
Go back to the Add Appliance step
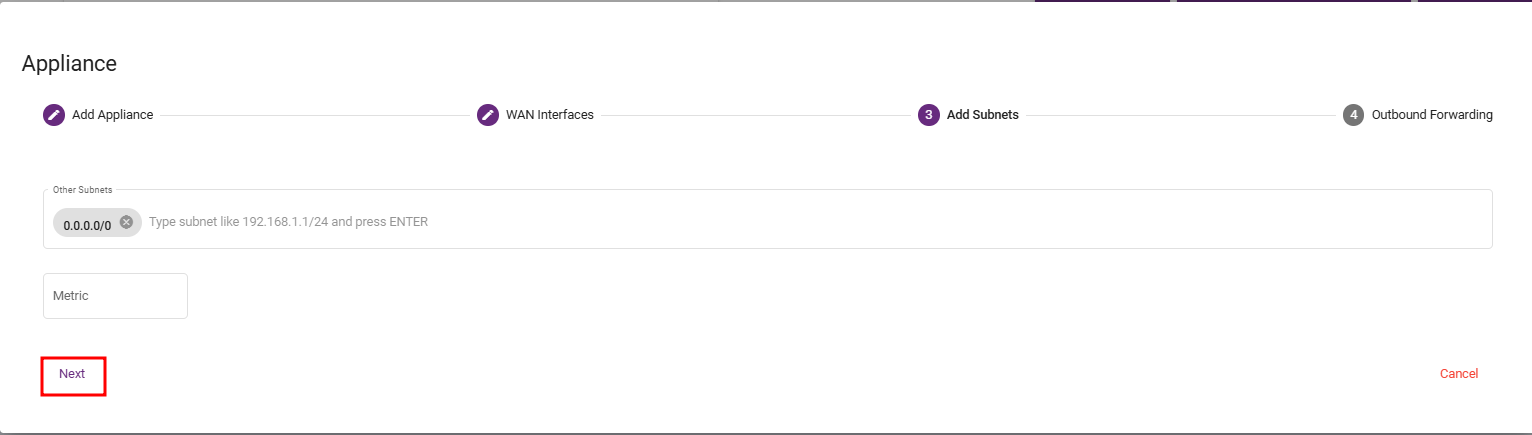(x=112, y=115)
